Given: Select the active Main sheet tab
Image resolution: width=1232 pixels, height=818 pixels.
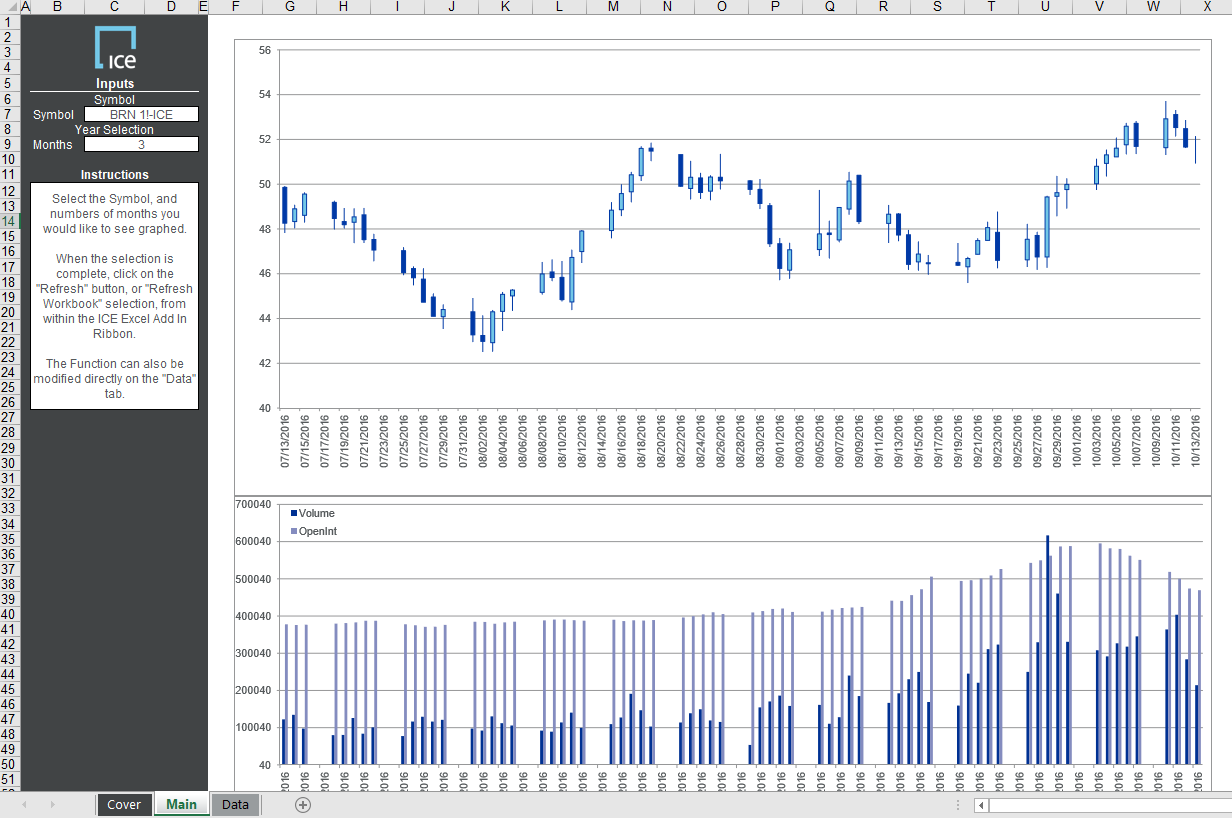Looking at the screenshot, I should click(x=181, y=804).
